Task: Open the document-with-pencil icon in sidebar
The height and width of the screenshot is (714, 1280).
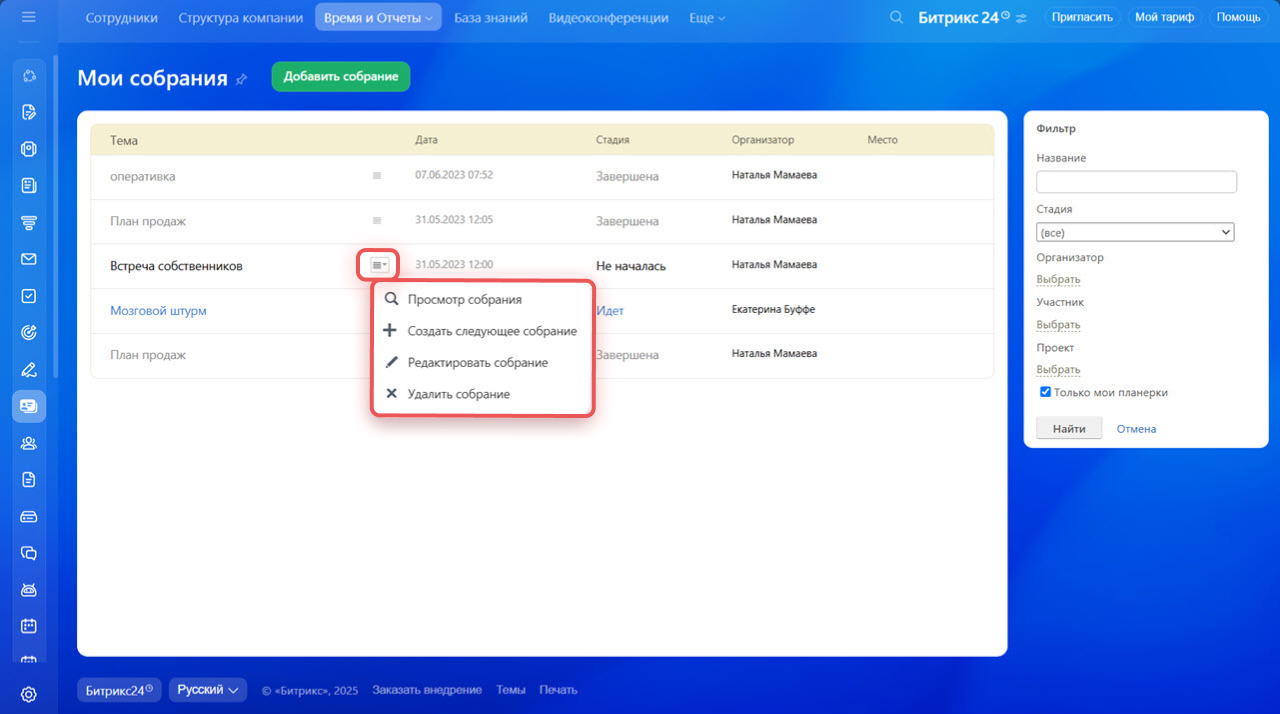Action: (29, 112)
